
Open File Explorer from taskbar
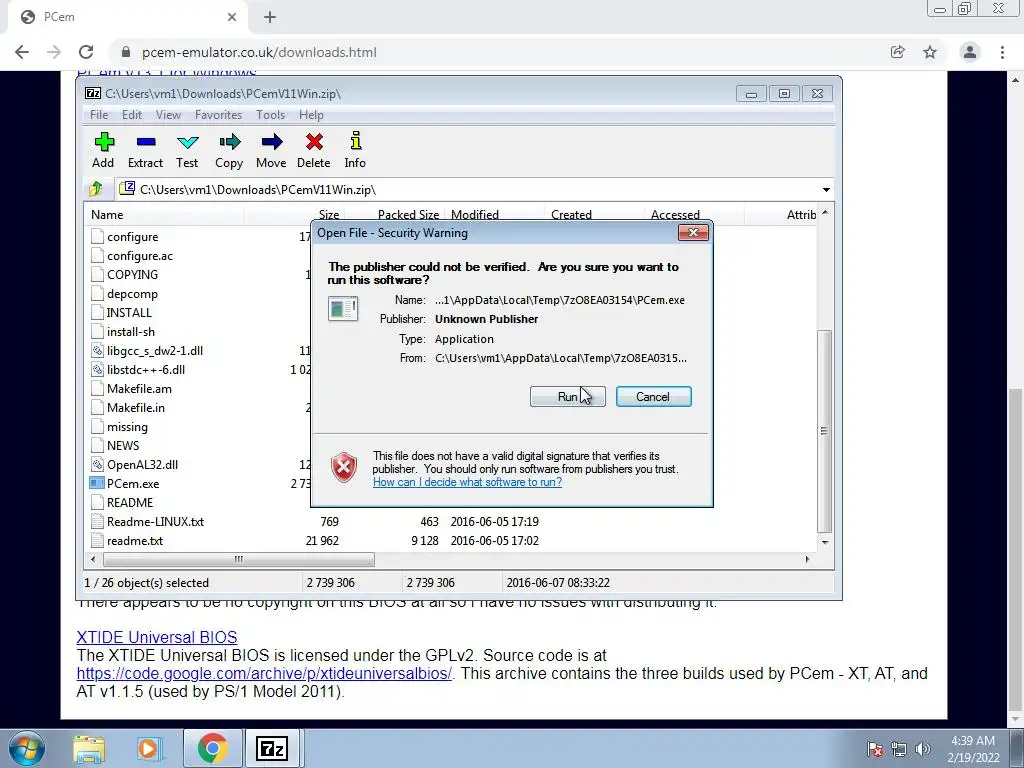[89, 748]
